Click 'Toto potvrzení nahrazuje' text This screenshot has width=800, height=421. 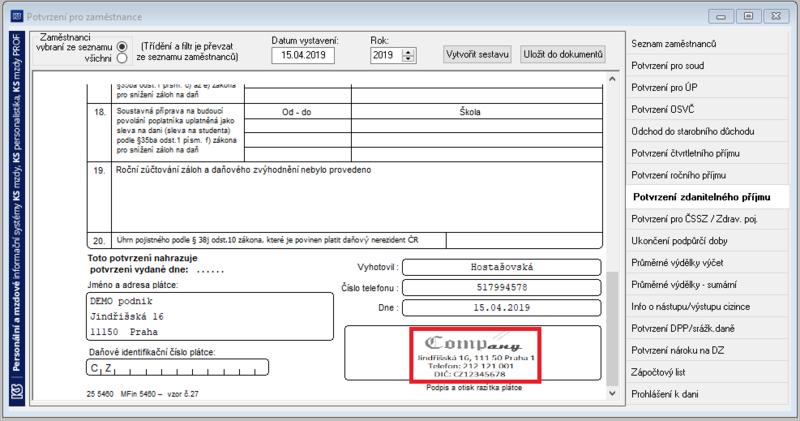(x=142, y=258)
